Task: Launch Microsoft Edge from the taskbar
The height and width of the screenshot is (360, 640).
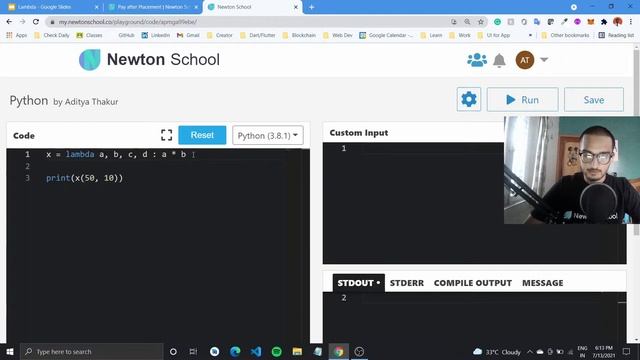Action: click(235, 351)
